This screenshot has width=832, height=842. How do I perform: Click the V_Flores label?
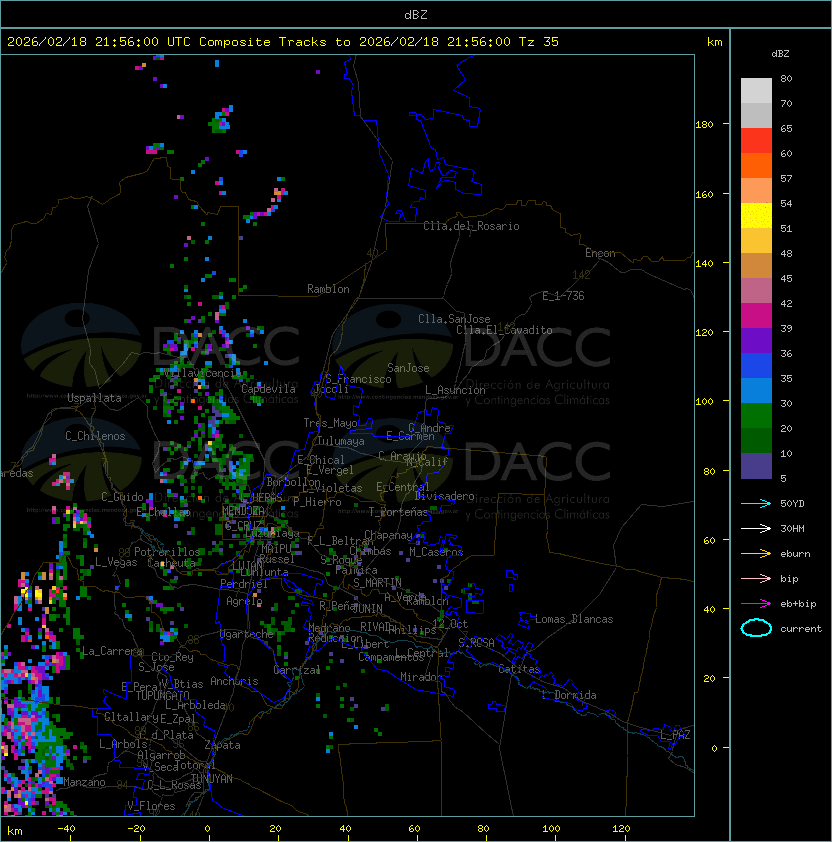point(151,806)
